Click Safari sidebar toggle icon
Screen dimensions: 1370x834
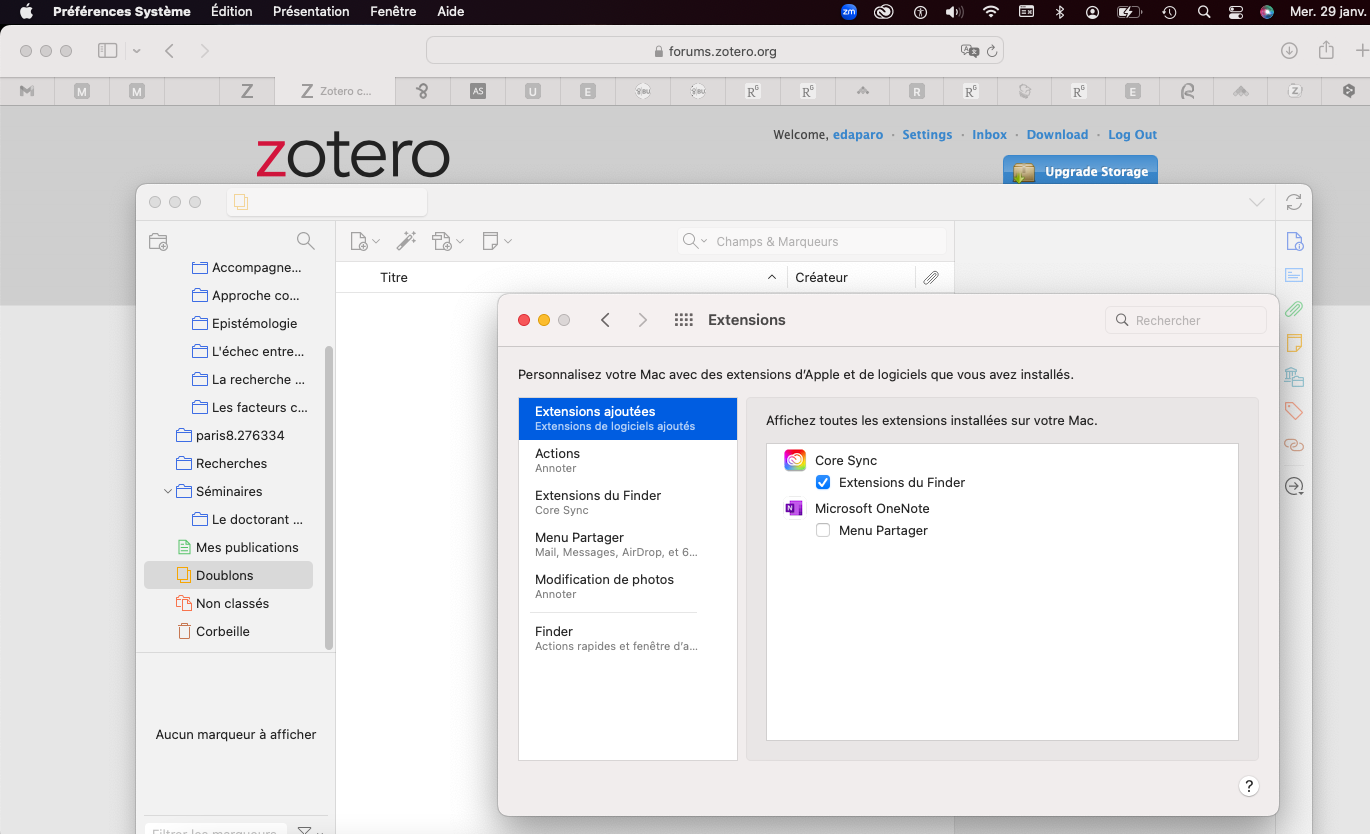click(107, 50)
